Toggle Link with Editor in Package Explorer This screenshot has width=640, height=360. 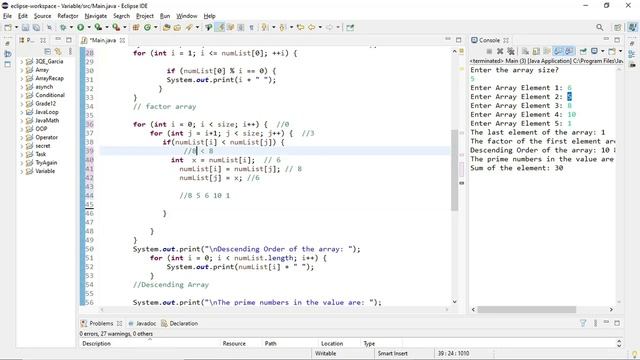coord(58,51)
